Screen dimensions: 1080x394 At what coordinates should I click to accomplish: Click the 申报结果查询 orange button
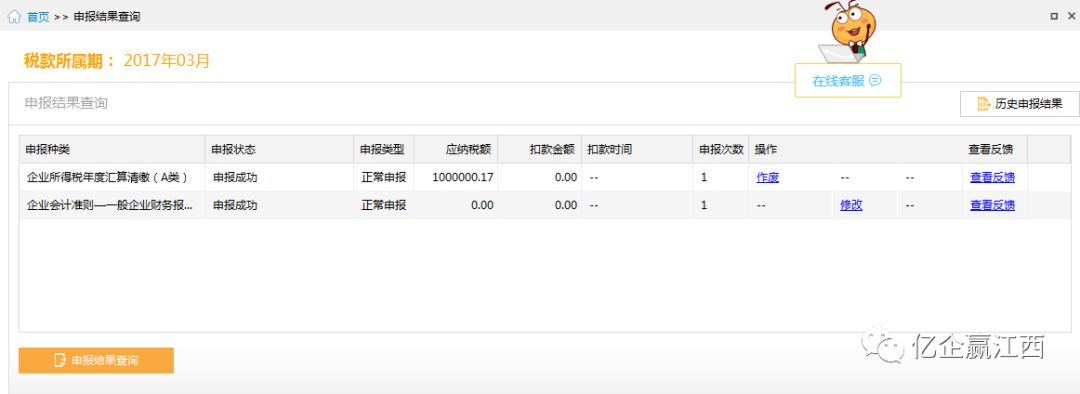(x=96, y=360)
